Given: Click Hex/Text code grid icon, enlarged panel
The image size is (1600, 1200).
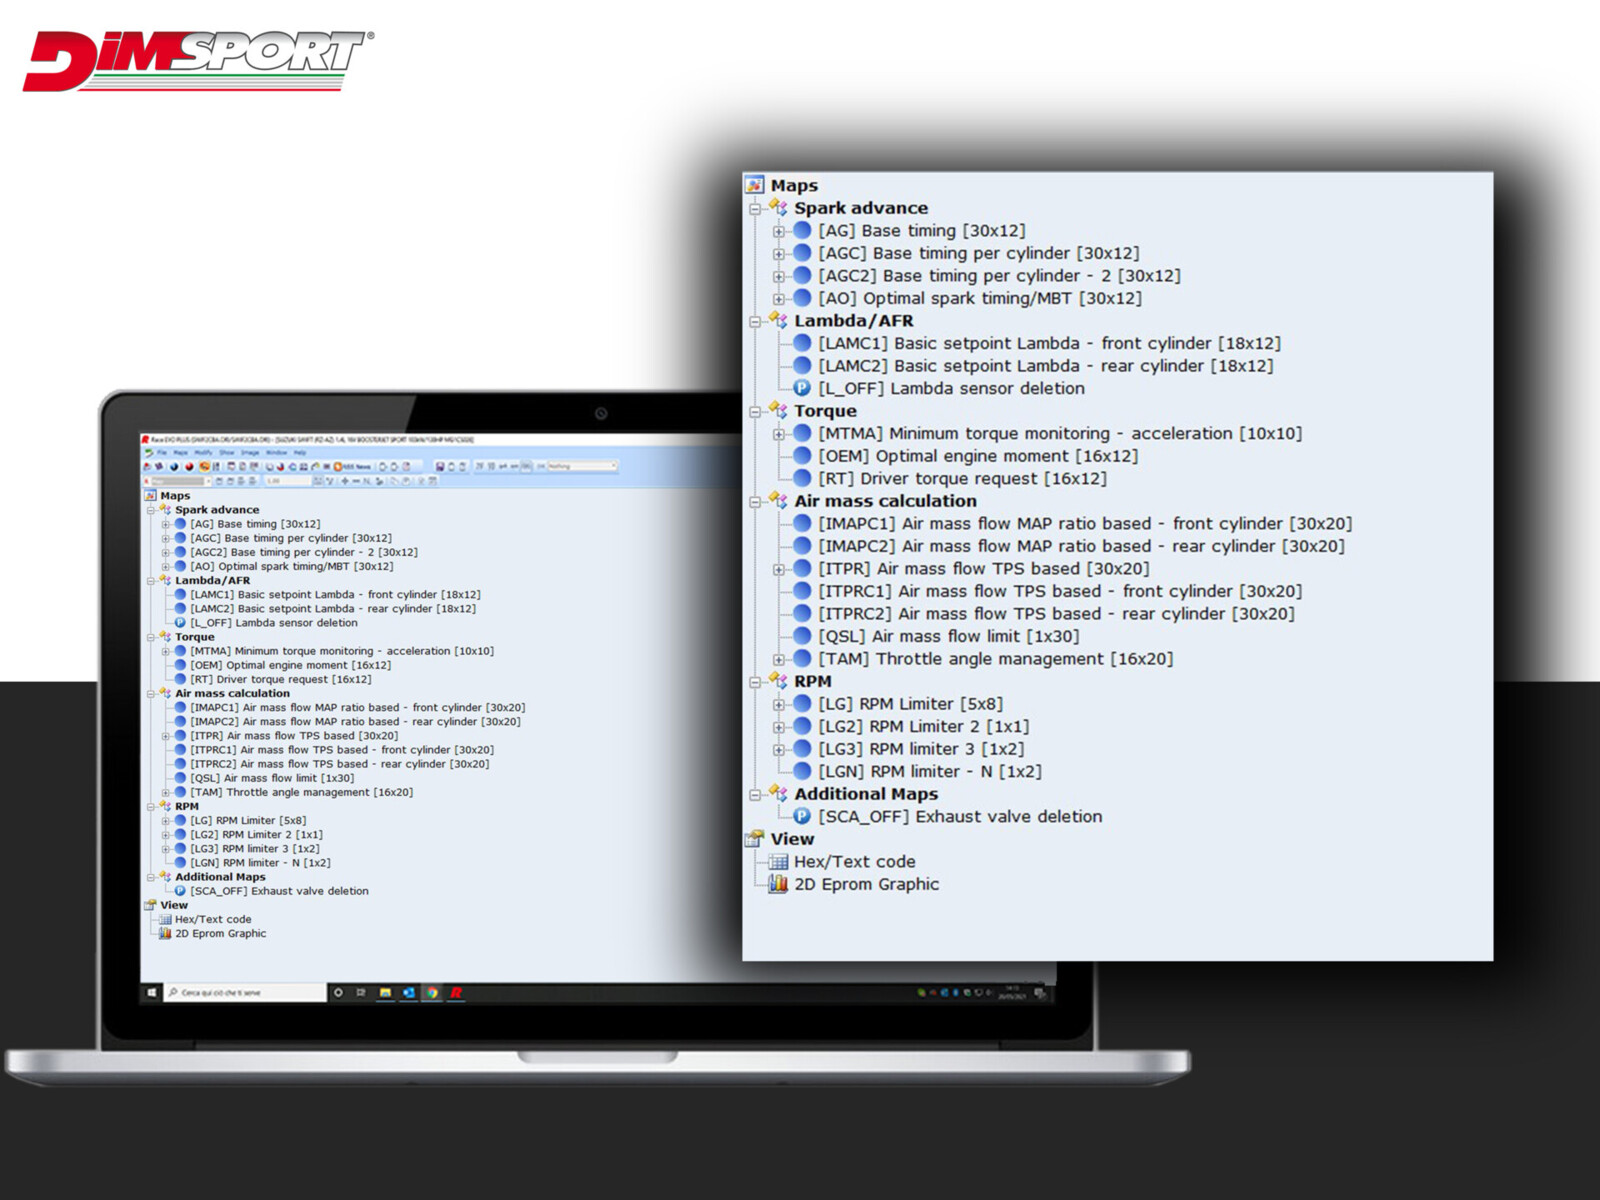Looking at the screenshot, I should pos(778,862).
